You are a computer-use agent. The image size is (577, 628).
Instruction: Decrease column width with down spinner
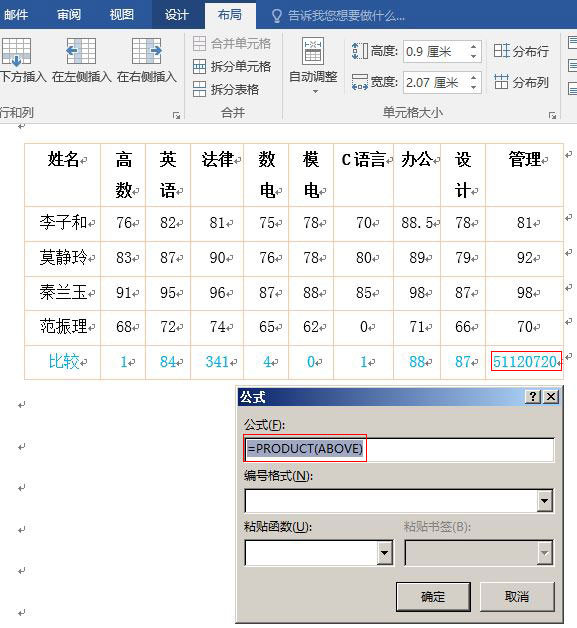tap(473, 88)
